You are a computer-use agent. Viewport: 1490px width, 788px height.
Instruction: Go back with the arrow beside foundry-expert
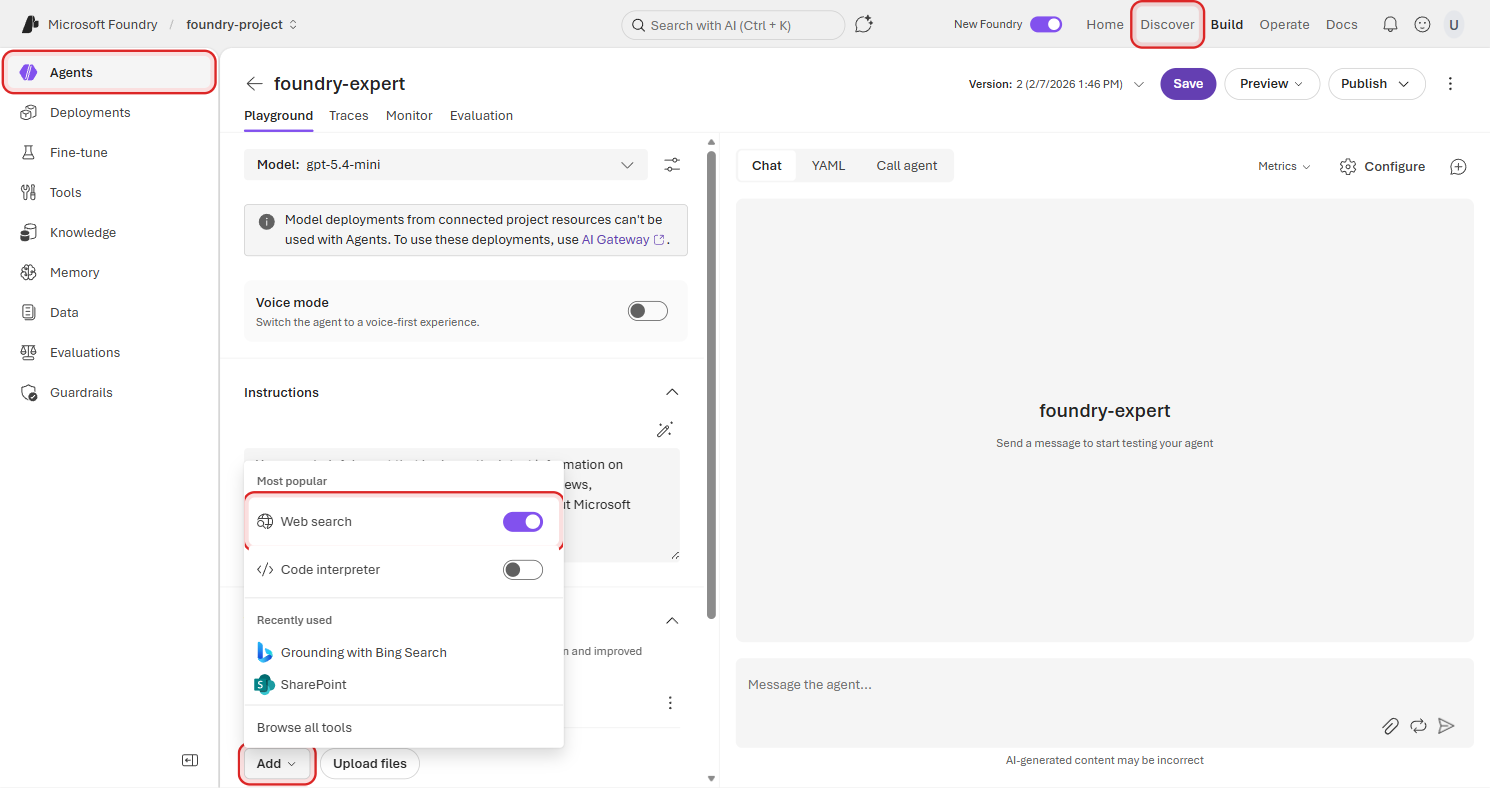point(255,84)
